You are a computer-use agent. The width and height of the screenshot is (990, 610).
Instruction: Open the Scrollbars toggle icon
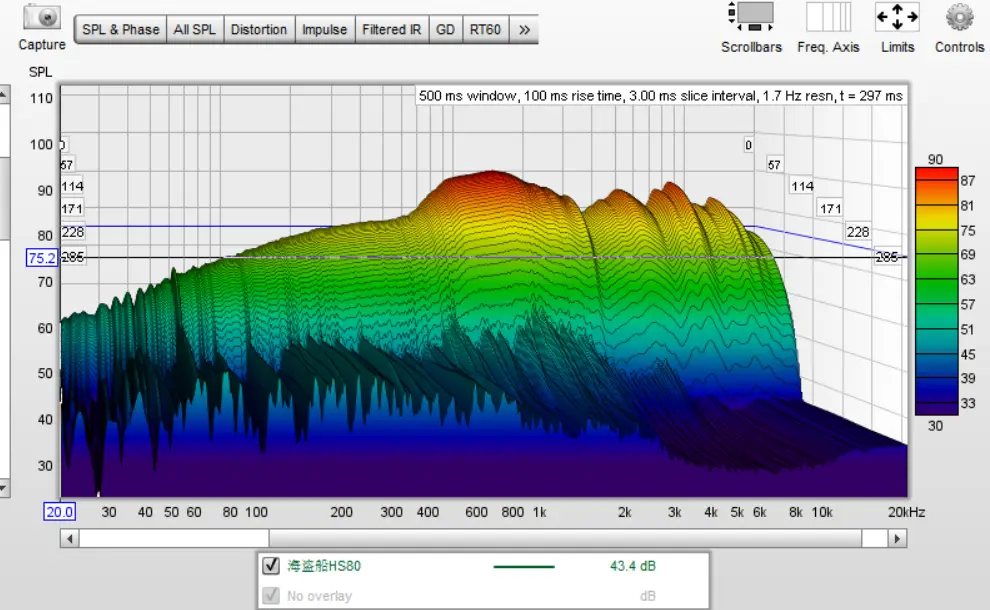point(751,17)
